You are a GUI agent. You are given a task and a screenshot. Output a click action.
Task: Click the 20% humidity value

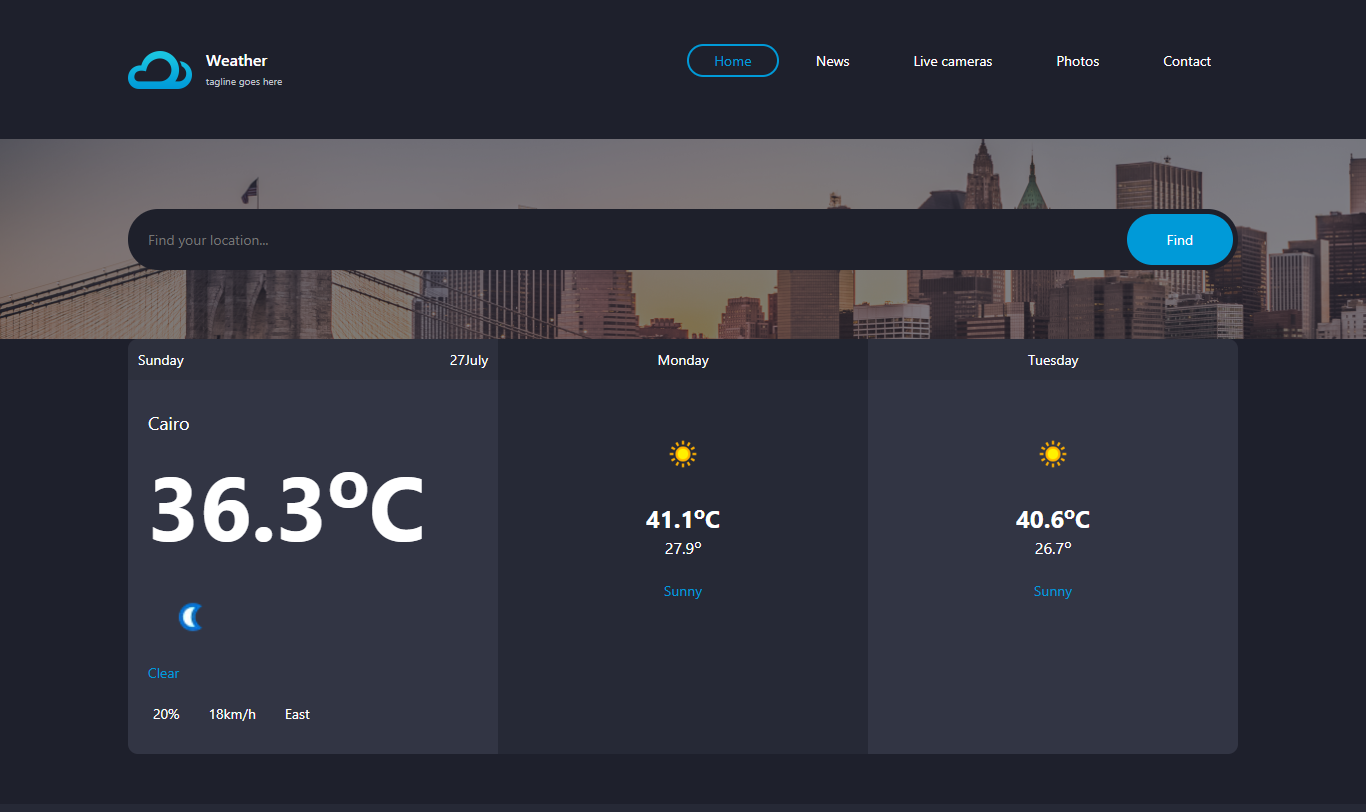[x=166, y=714]
